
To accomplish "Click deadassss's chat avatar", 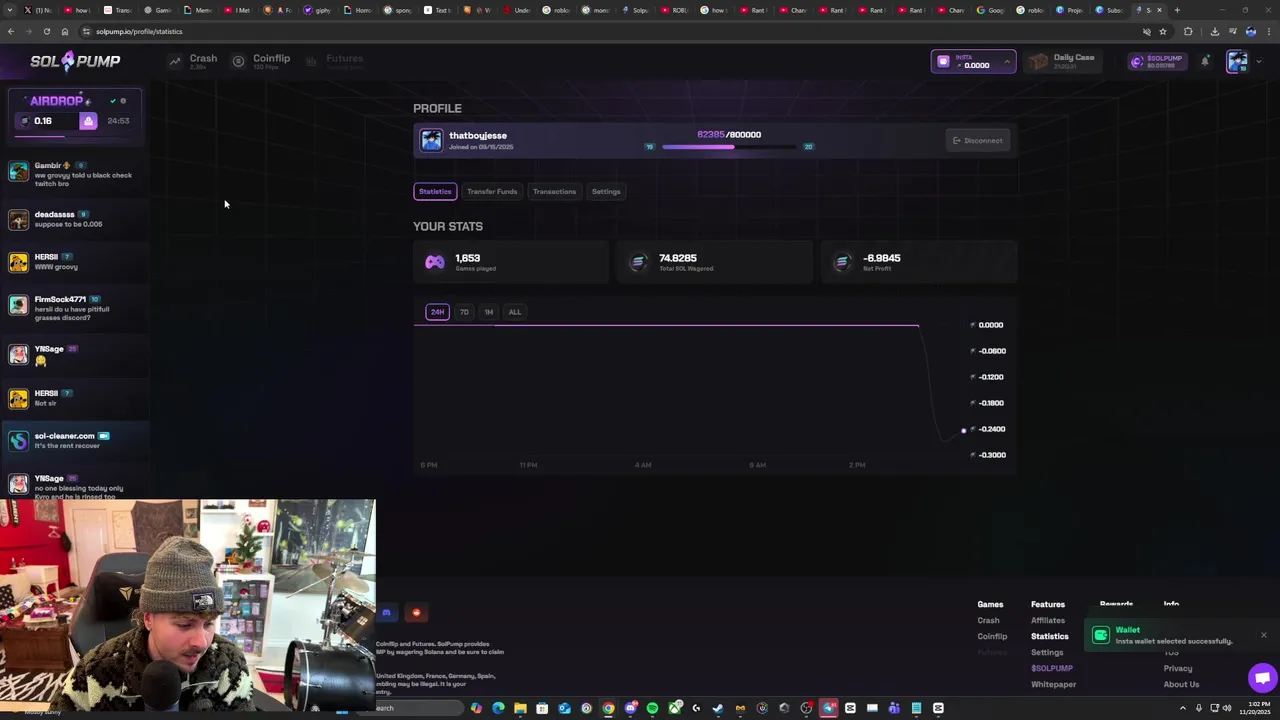I will (19, 219).
